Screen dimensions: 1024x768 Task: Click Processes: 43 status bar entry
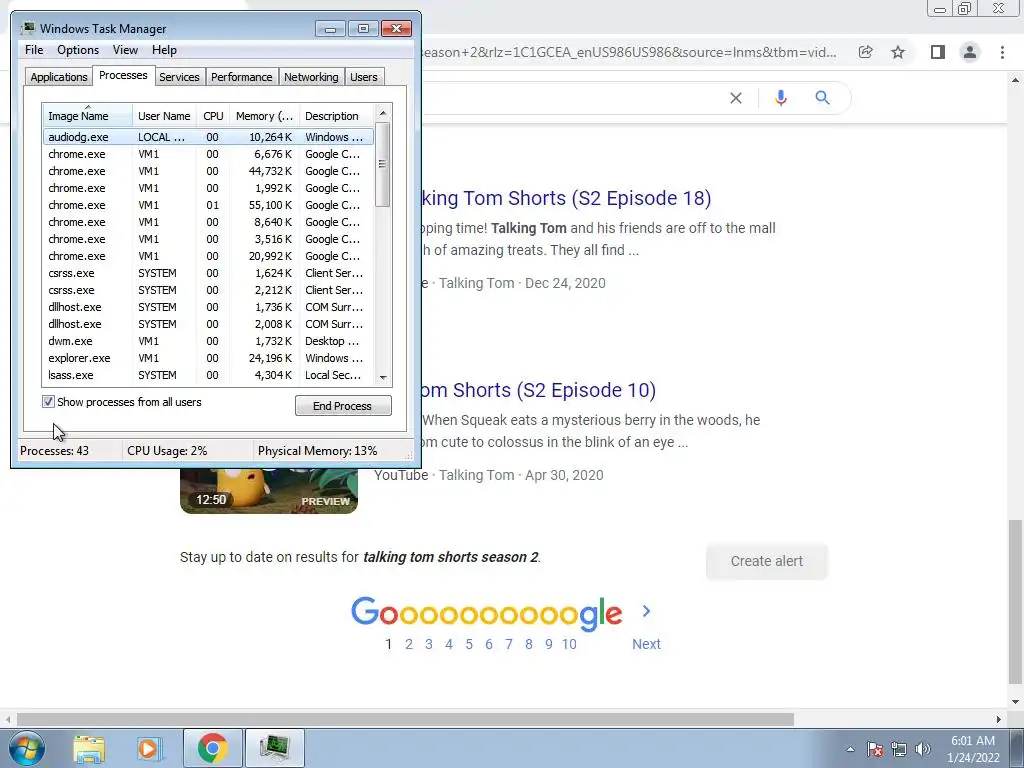(55, 451)
